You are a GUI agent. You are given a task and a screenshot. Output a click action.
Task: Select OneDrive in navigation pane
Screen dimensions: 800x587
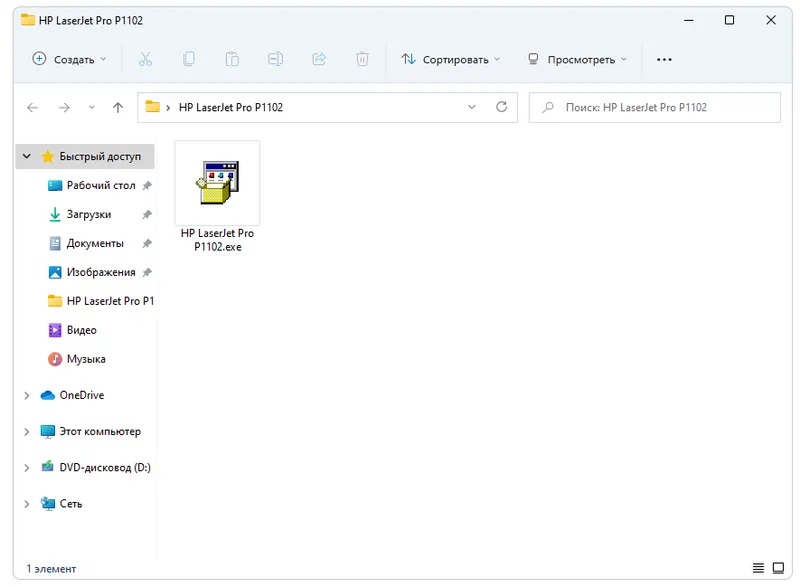[x=82, y=395]
